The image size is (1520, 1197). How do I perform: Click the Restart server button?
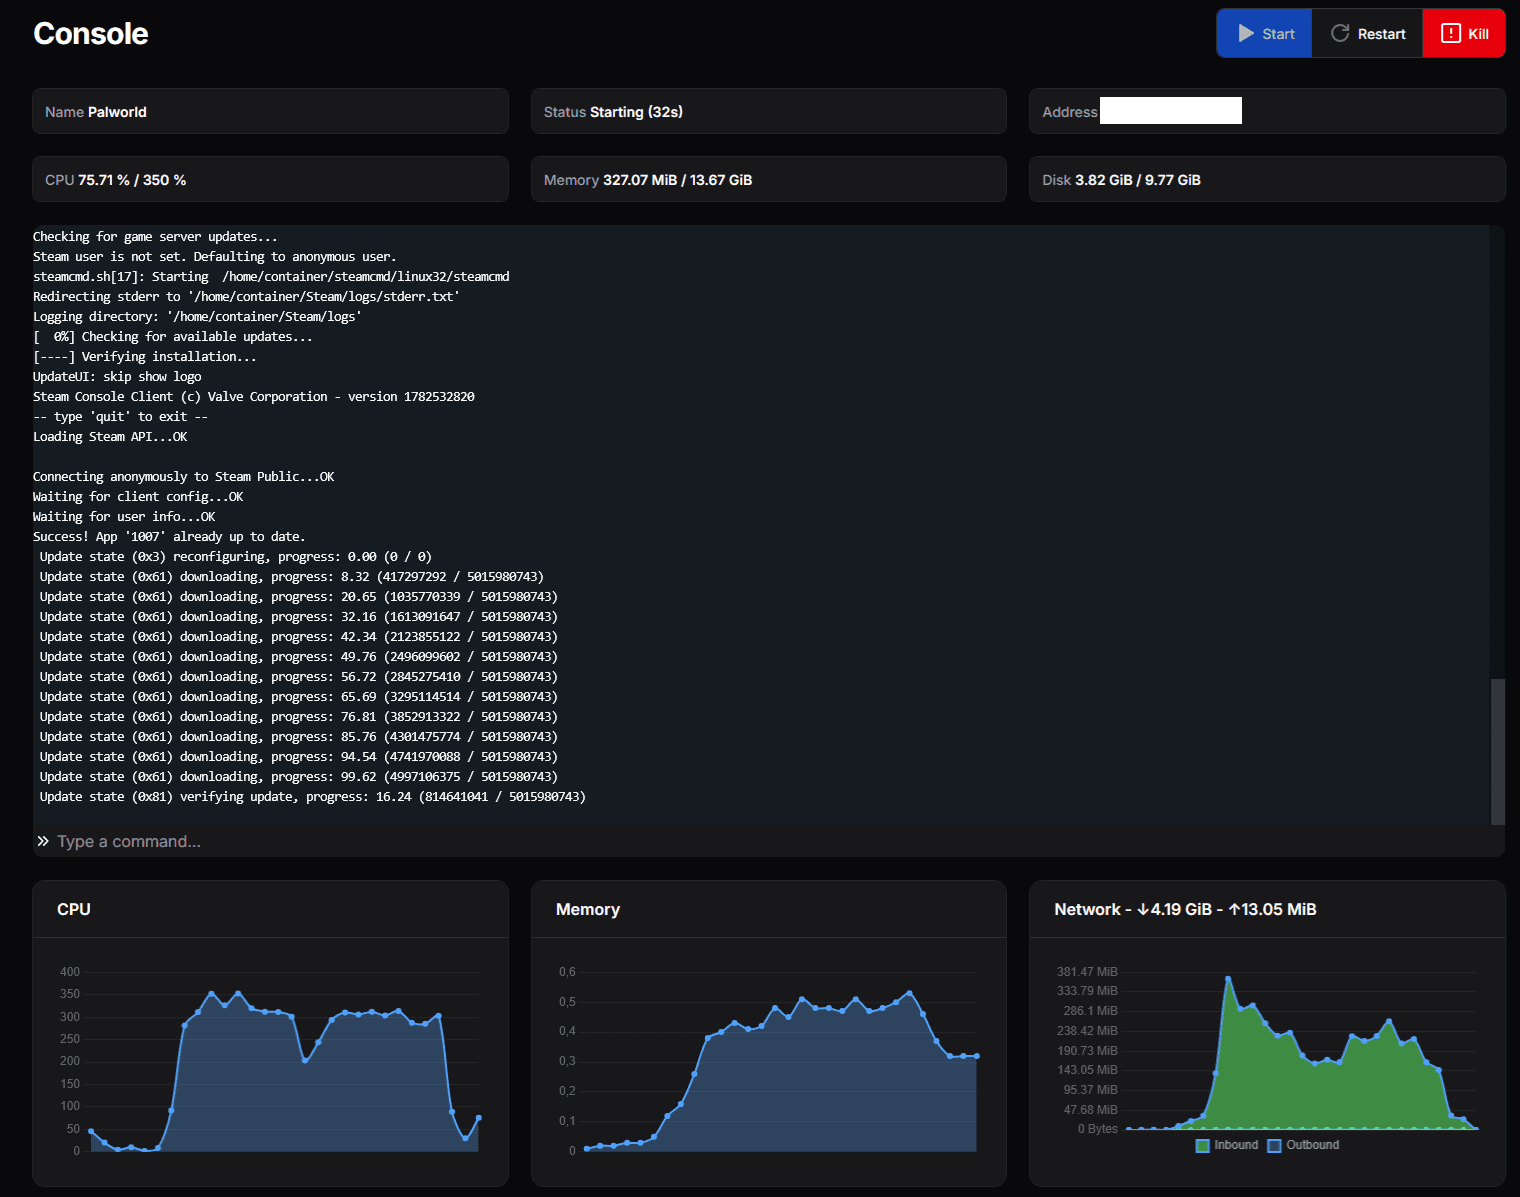click(1367, 34)
